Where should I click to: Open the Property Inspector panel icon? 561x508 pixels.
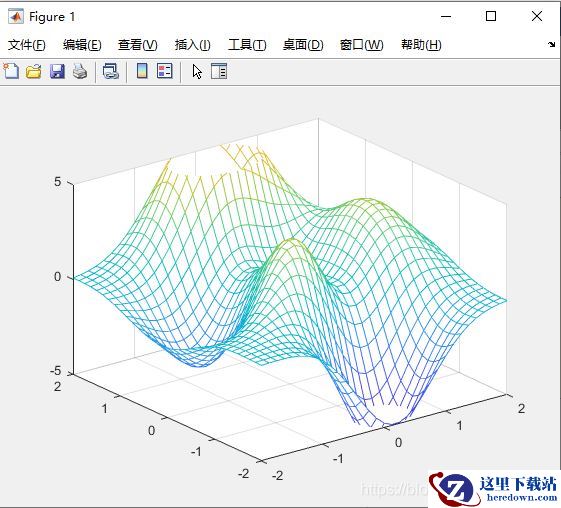[219, 71]
